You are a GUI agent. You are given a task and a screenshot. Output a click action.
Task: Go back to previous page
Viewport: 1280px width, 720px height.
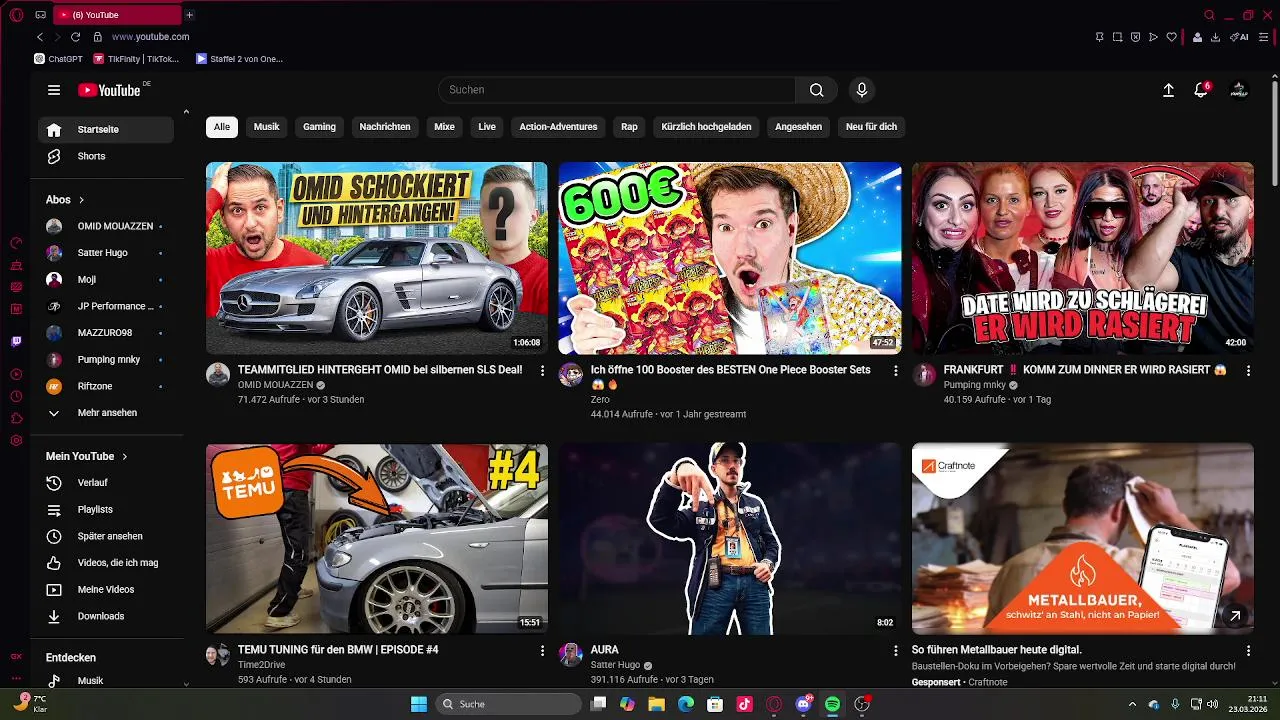coord(40,37)
